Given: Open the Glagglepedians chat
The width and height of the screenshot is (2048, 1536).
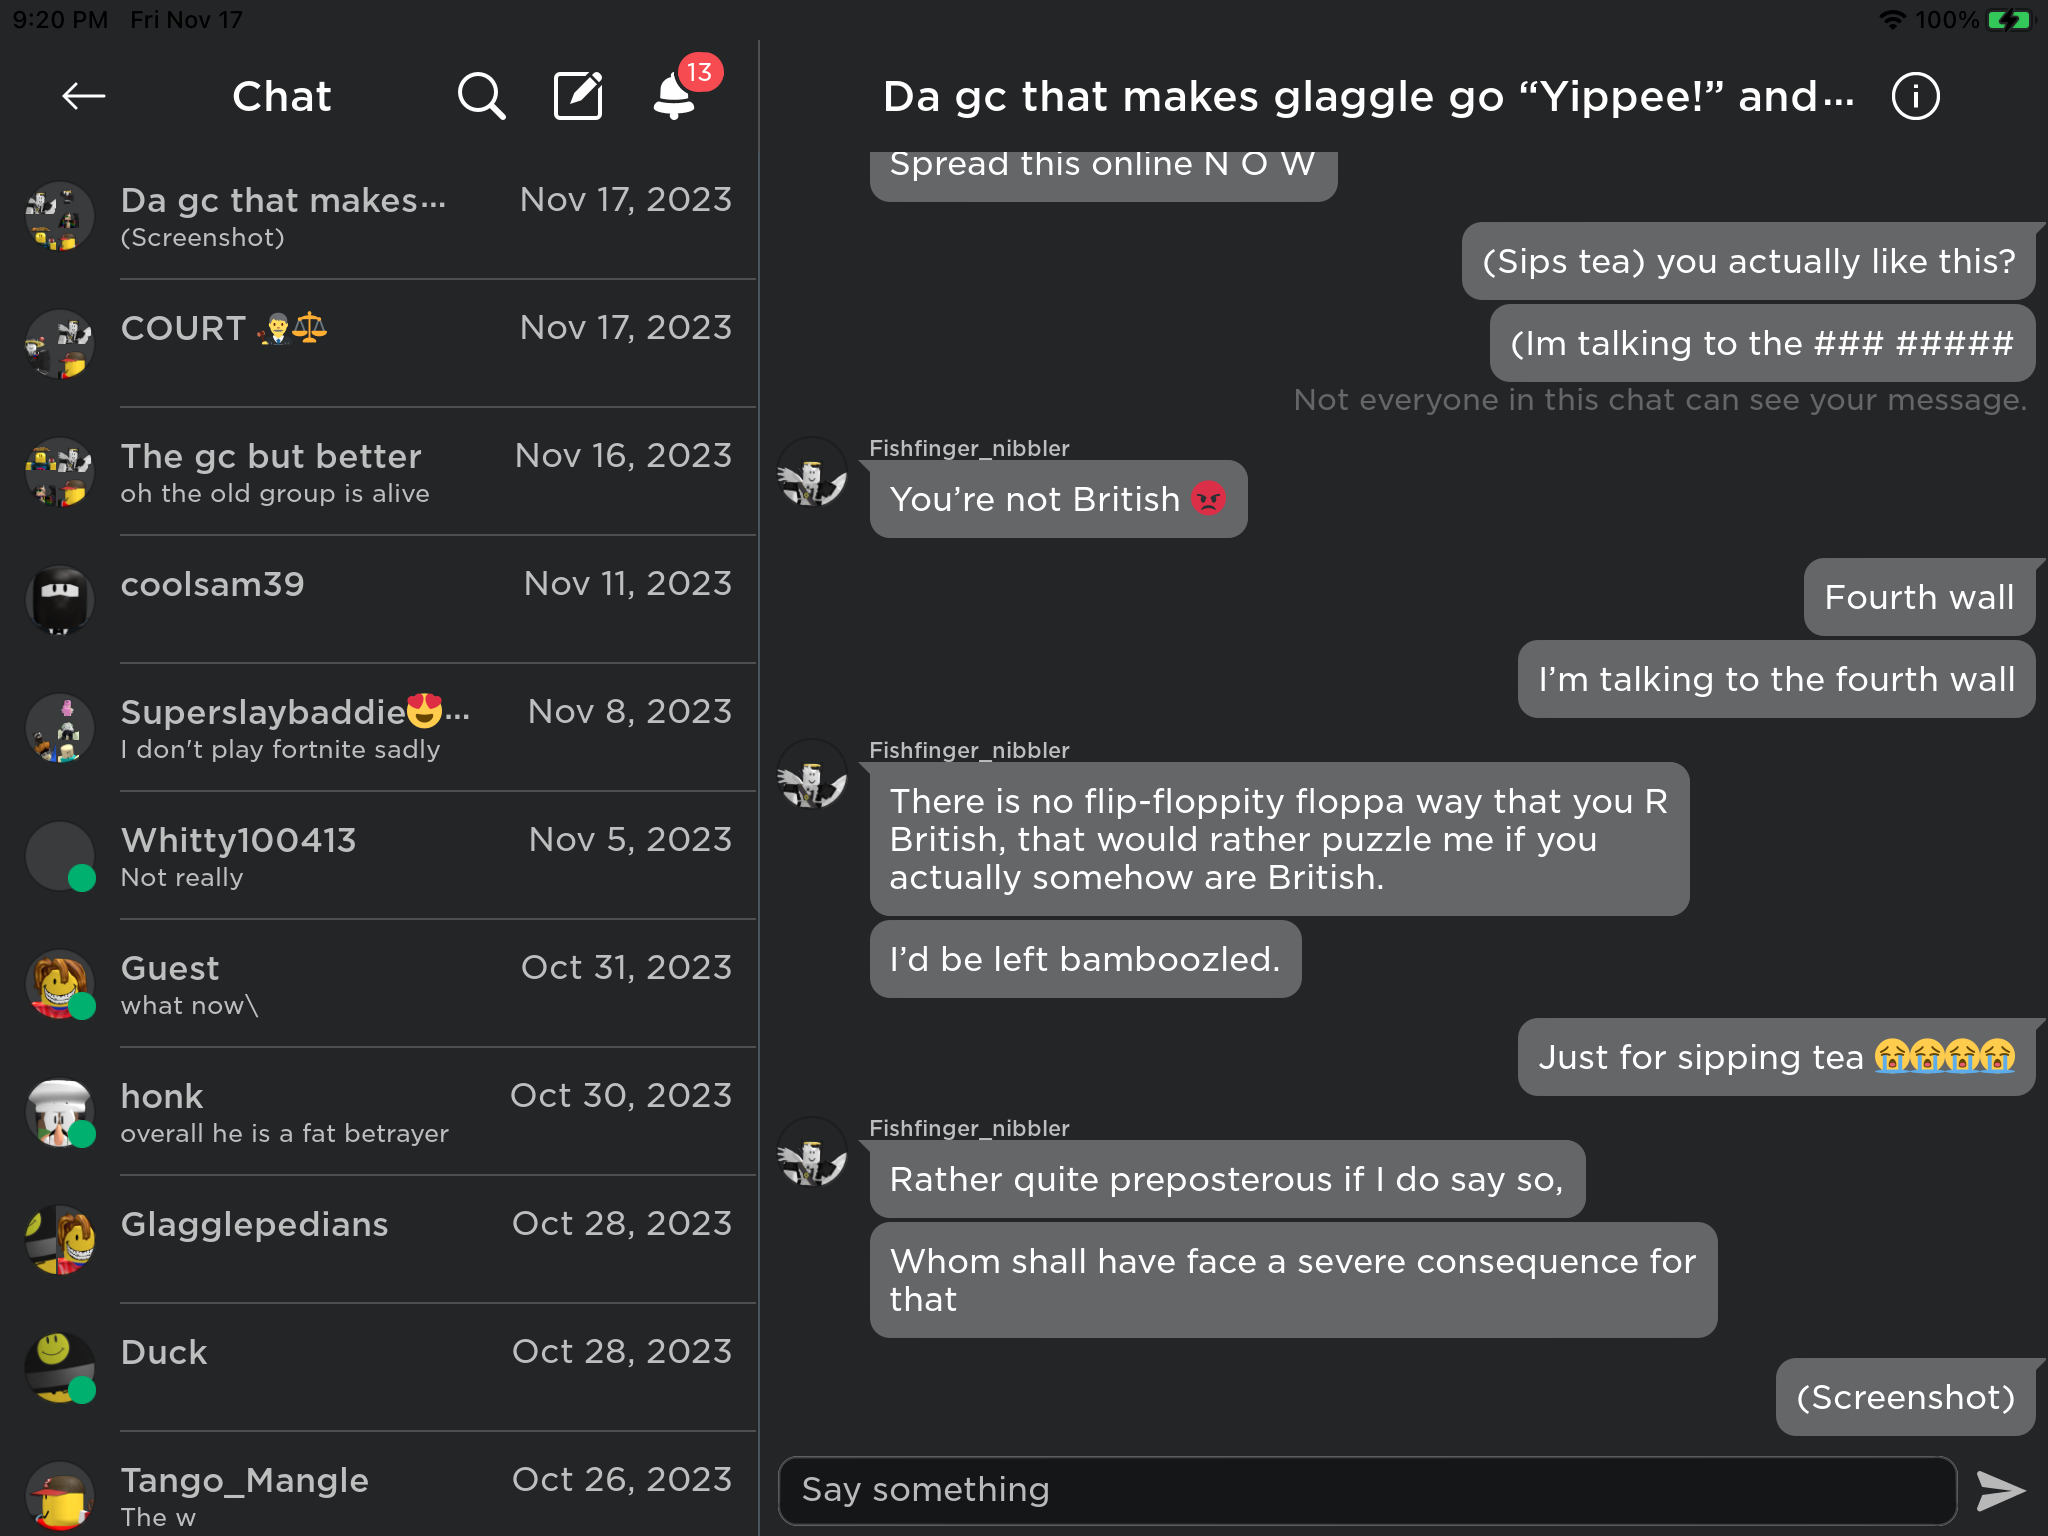Looking at the screenshot, I should [380, 1240].
